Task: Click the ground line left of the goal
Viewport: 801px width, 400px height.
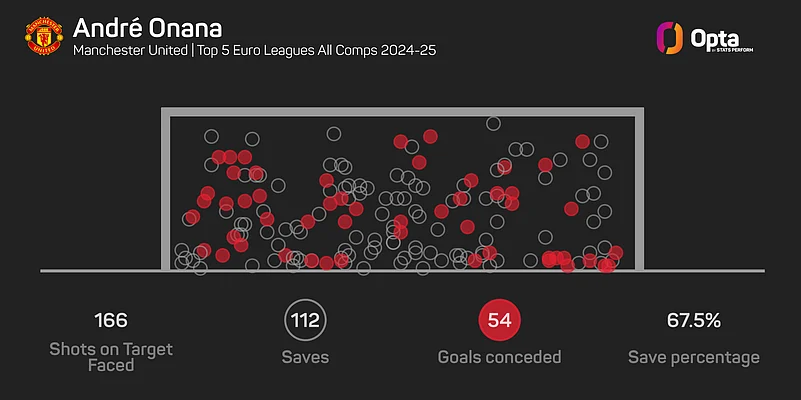Action: pos(100,271)
